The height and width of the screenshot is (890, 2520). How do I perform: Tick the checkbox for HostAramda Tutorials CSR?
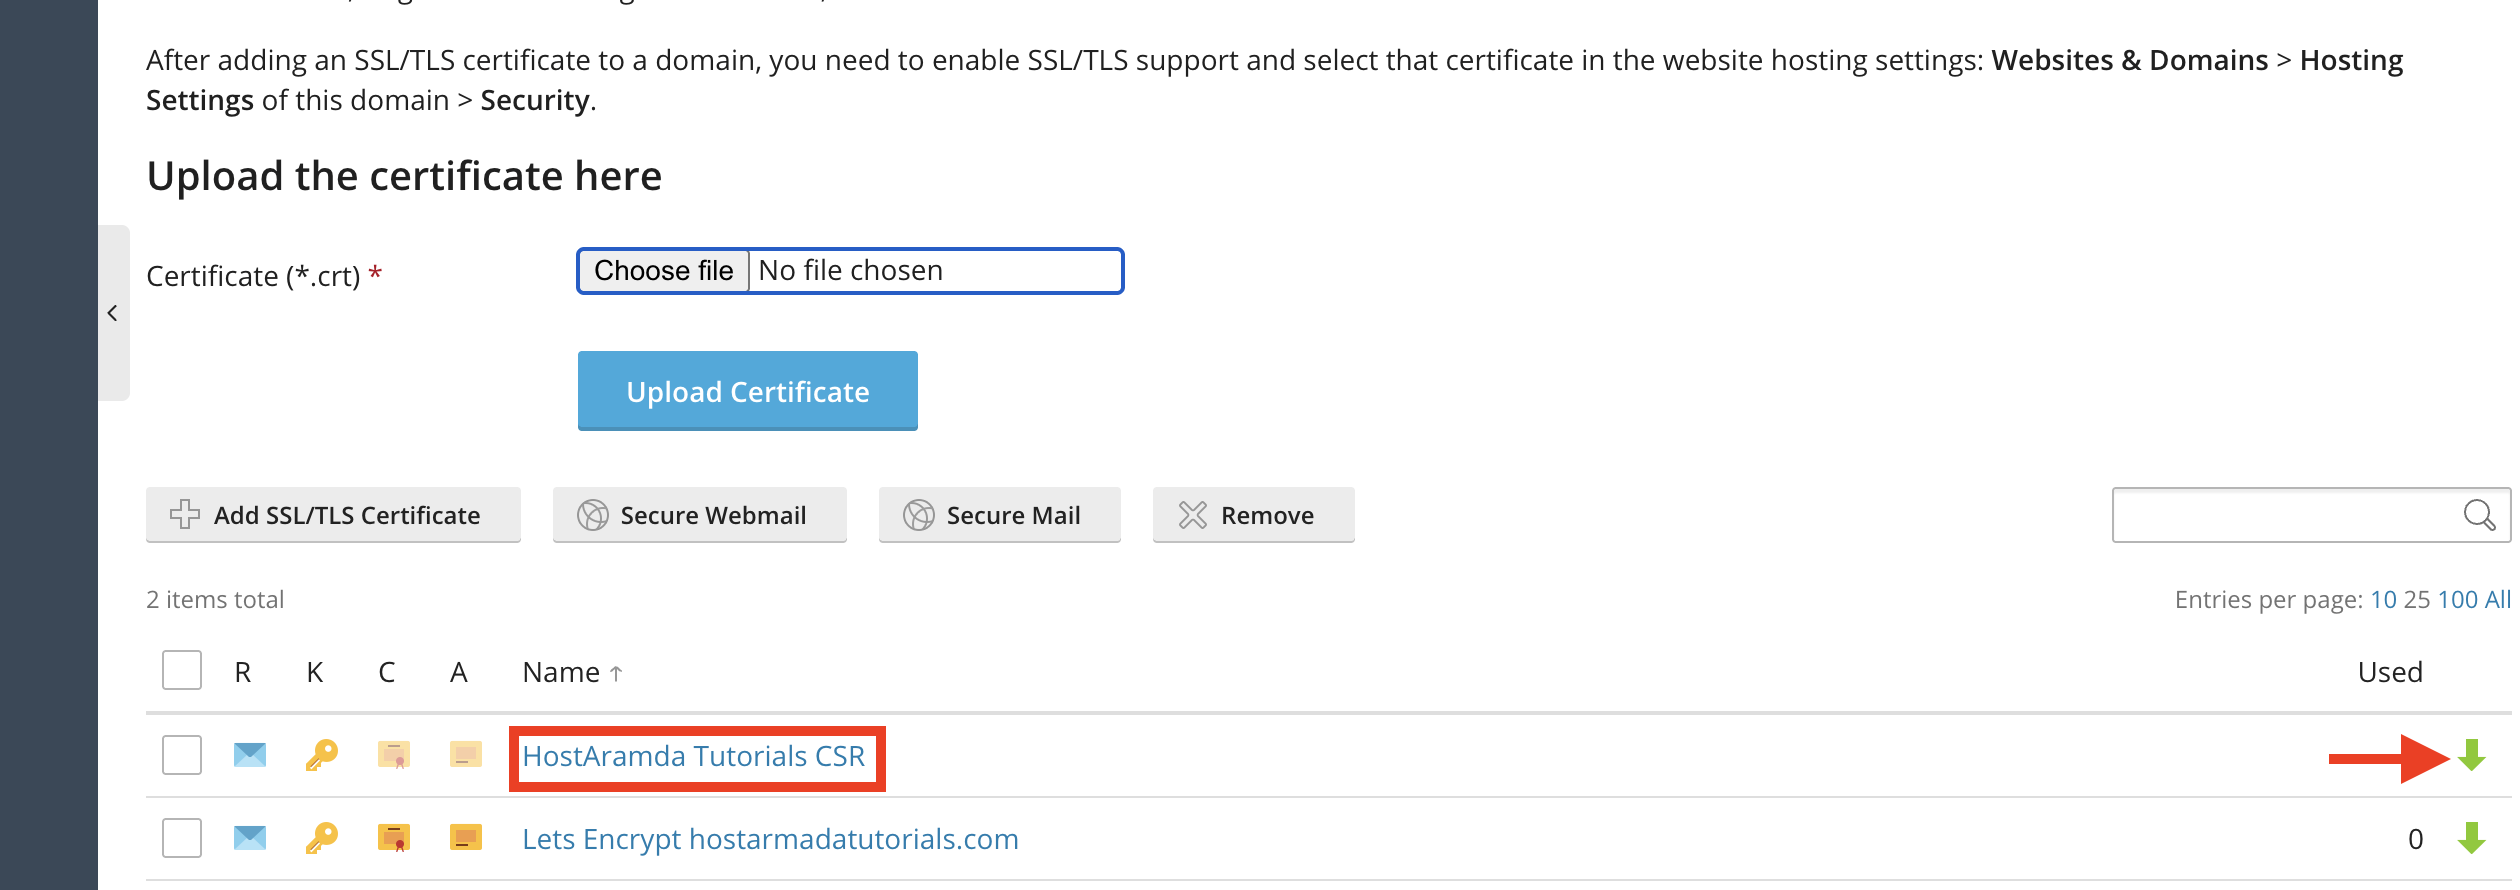[x=182, y=755]
